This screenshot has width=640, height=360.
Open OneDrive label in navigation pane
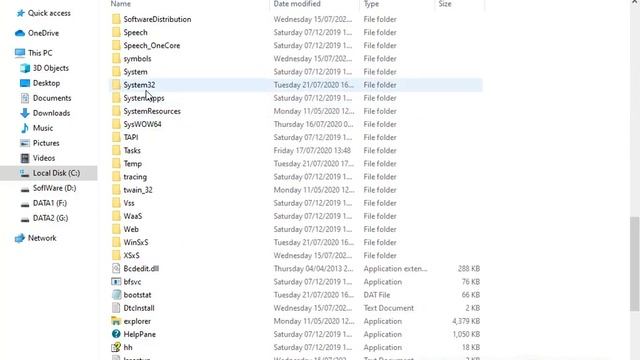tap(43, 33)
